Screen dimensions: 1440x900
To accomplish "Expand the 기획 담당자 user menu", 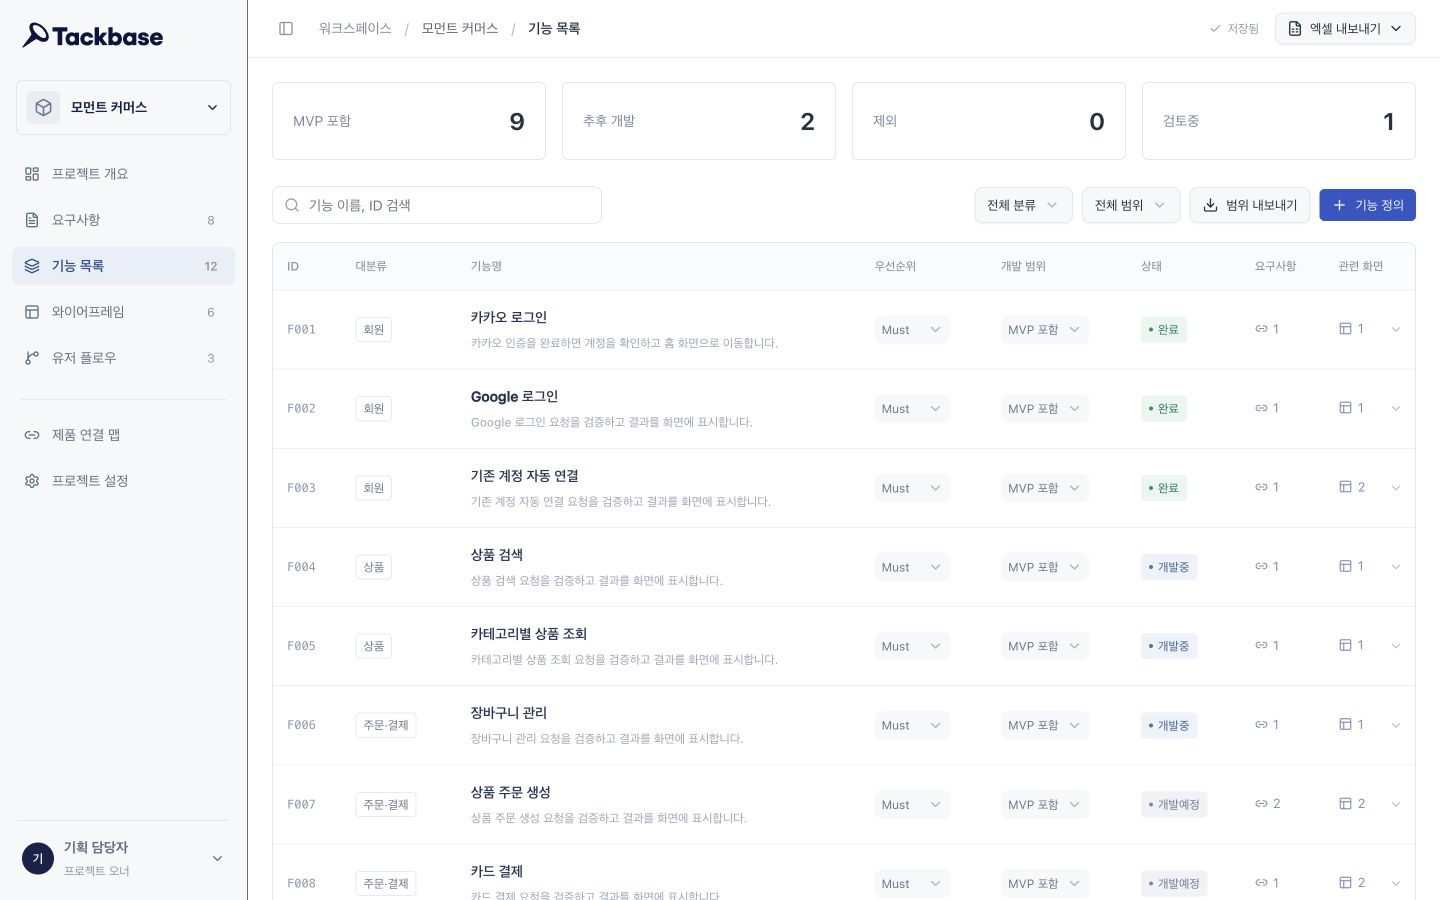I will [217, 858].
